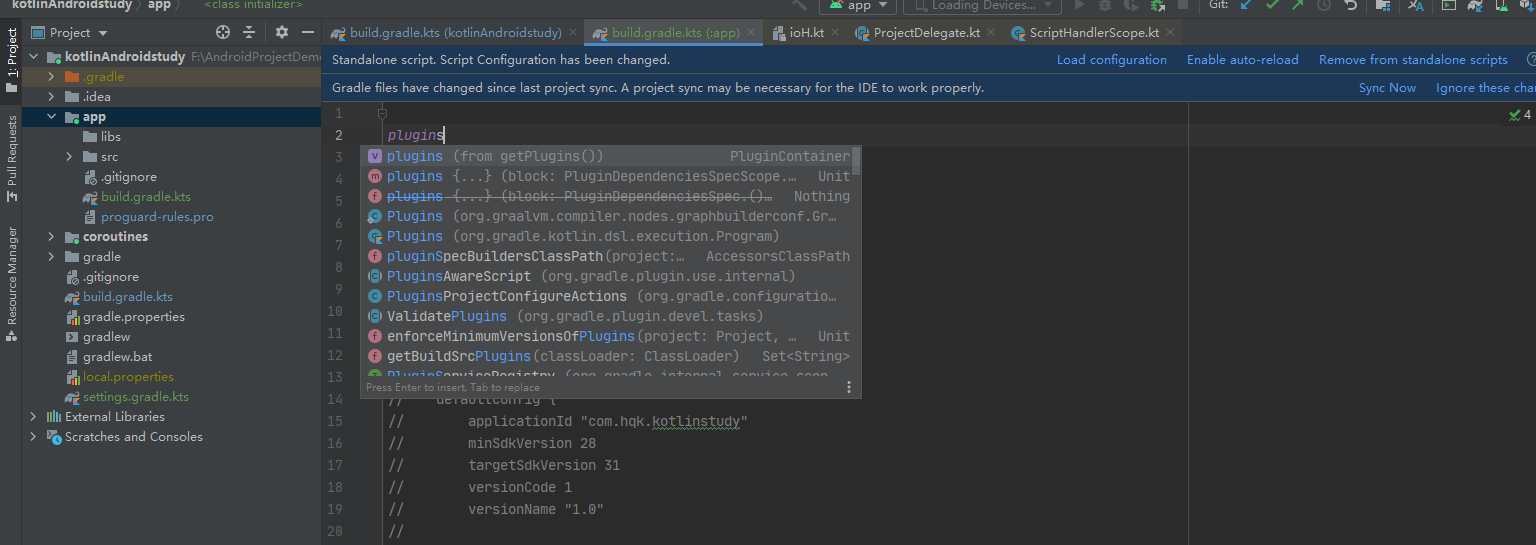Close the ProjectDelegate.kt tab
Screen dimensions: 1536x545
pos(992,33)
